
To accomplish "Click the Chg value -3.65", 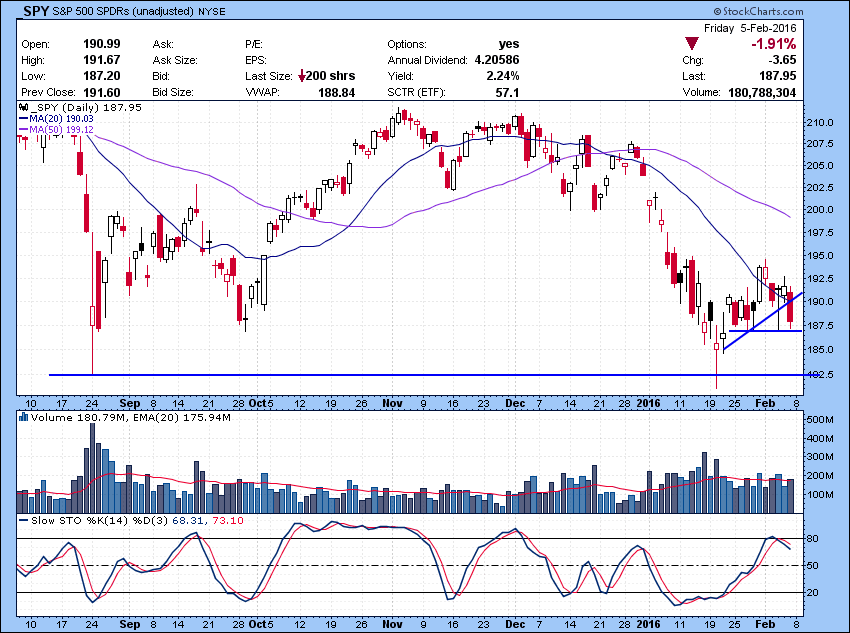I will 782,60.
